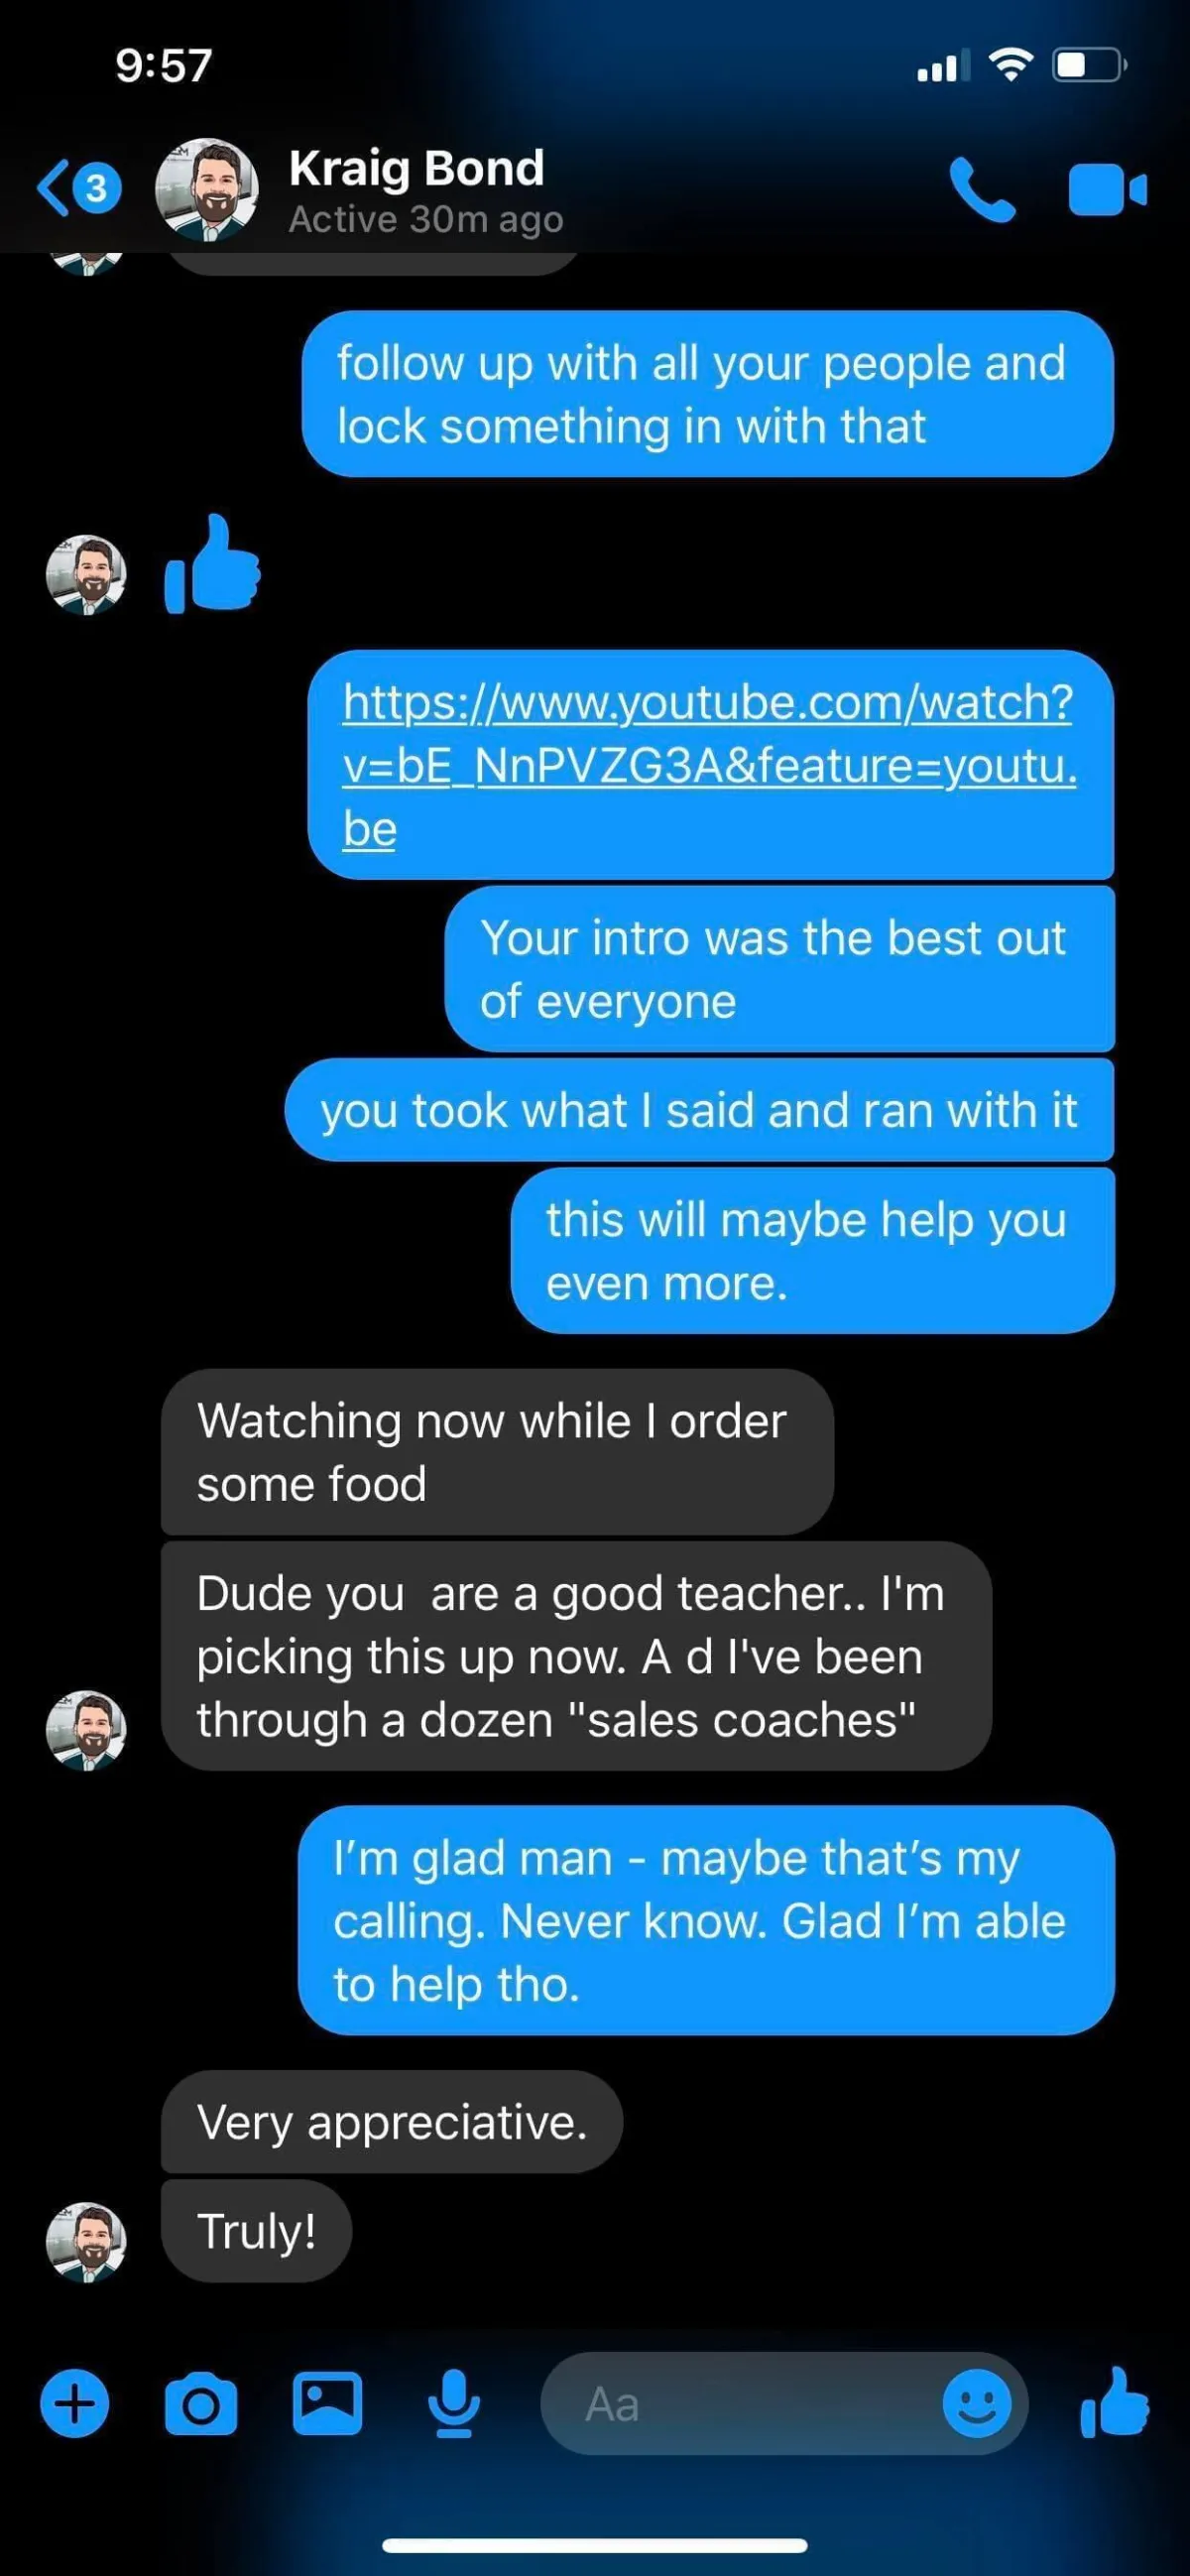Send a thumbs-up like reaction
Viewport: 1190px width, 2576px height.
click(1115, 2402)
